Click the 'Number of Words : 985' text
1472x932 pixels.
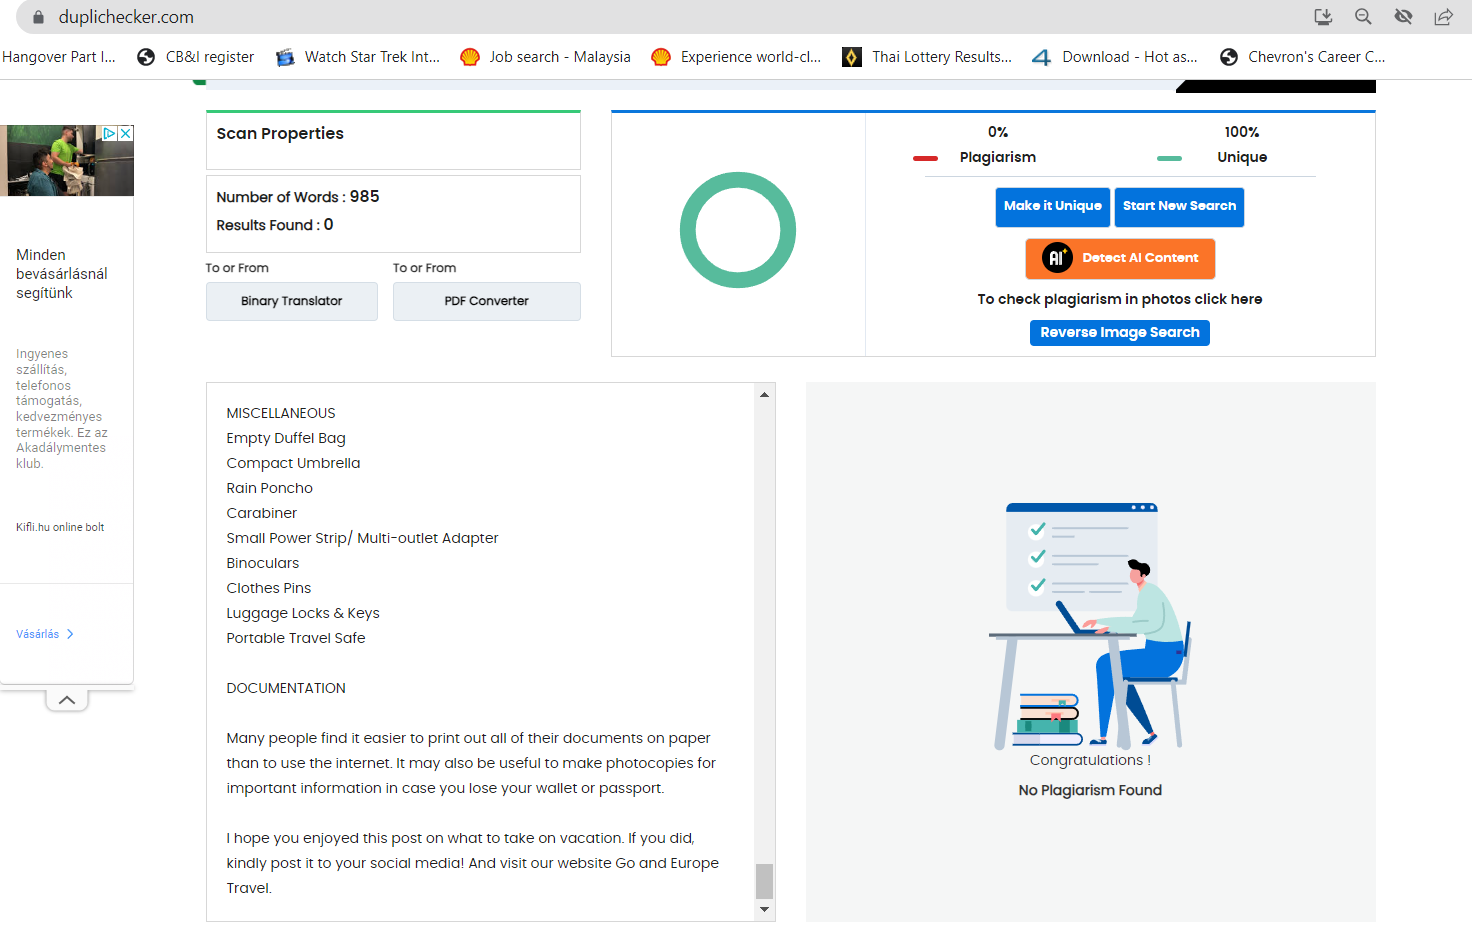click(298, 197)
